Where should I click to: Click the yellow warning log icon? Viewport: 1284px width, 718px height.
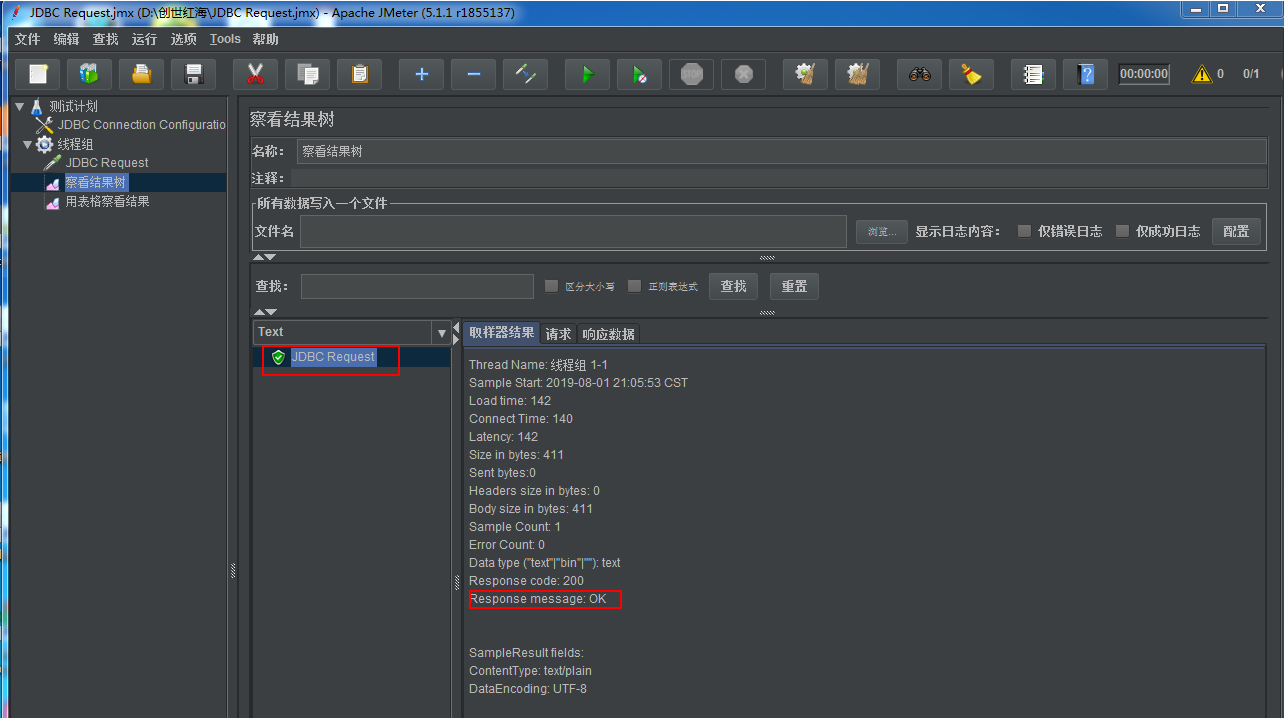coord(1202,74)
